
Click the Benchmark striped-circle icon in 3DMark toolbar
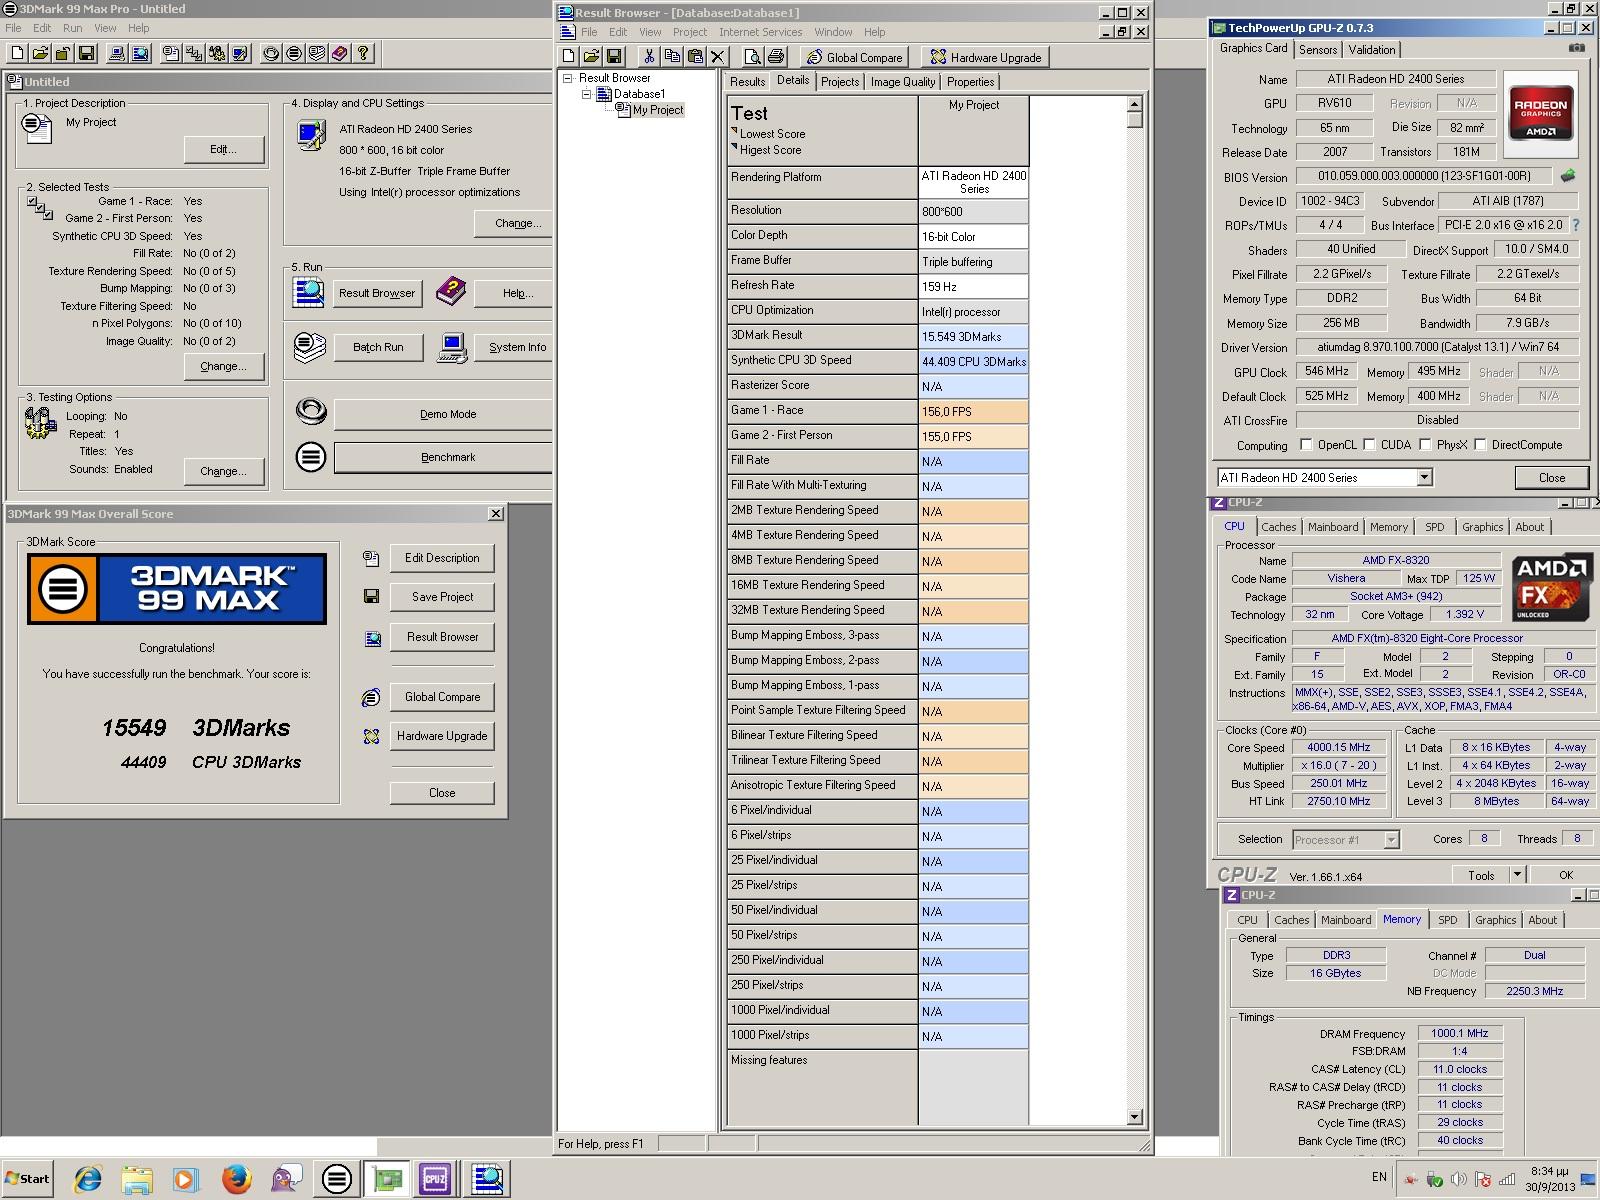294,53
